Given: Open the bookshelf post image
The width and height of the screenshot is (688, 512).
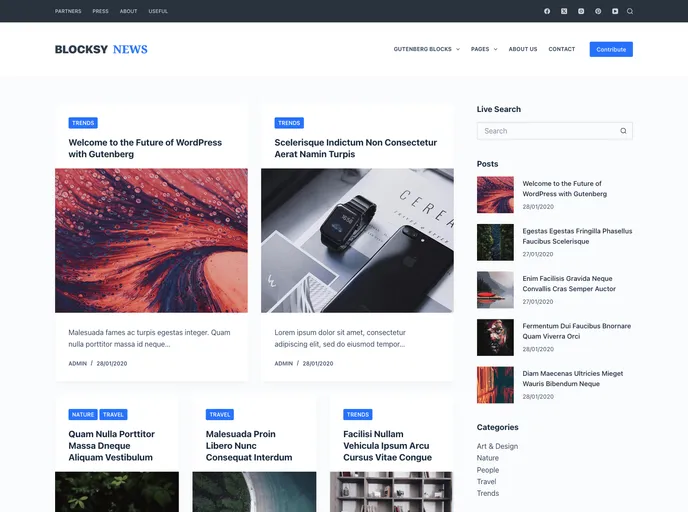Looking at the screenshot, I should (x=391, y=492).
